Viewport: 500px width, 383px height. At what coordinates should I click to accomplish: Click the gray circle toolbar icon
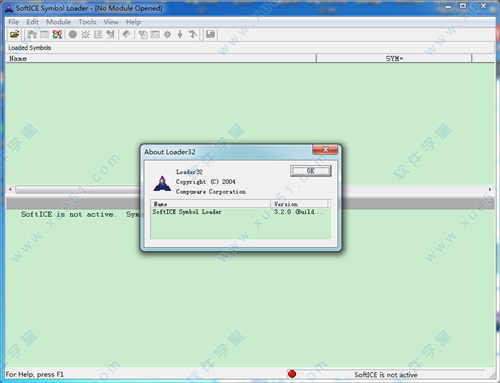click(73, 34)
